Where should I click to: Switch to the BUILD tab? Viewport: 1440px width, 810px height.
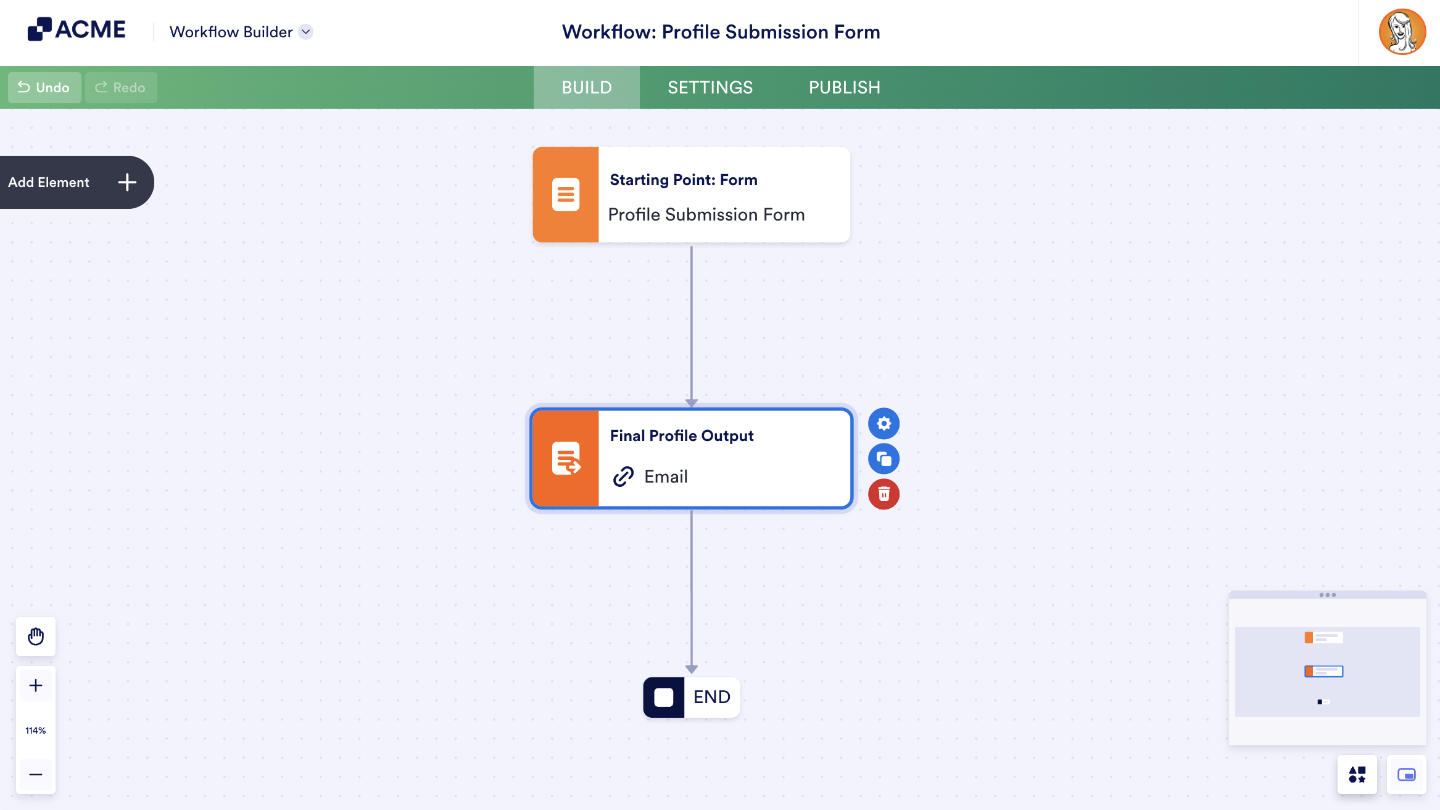click(x=587, y=88)
